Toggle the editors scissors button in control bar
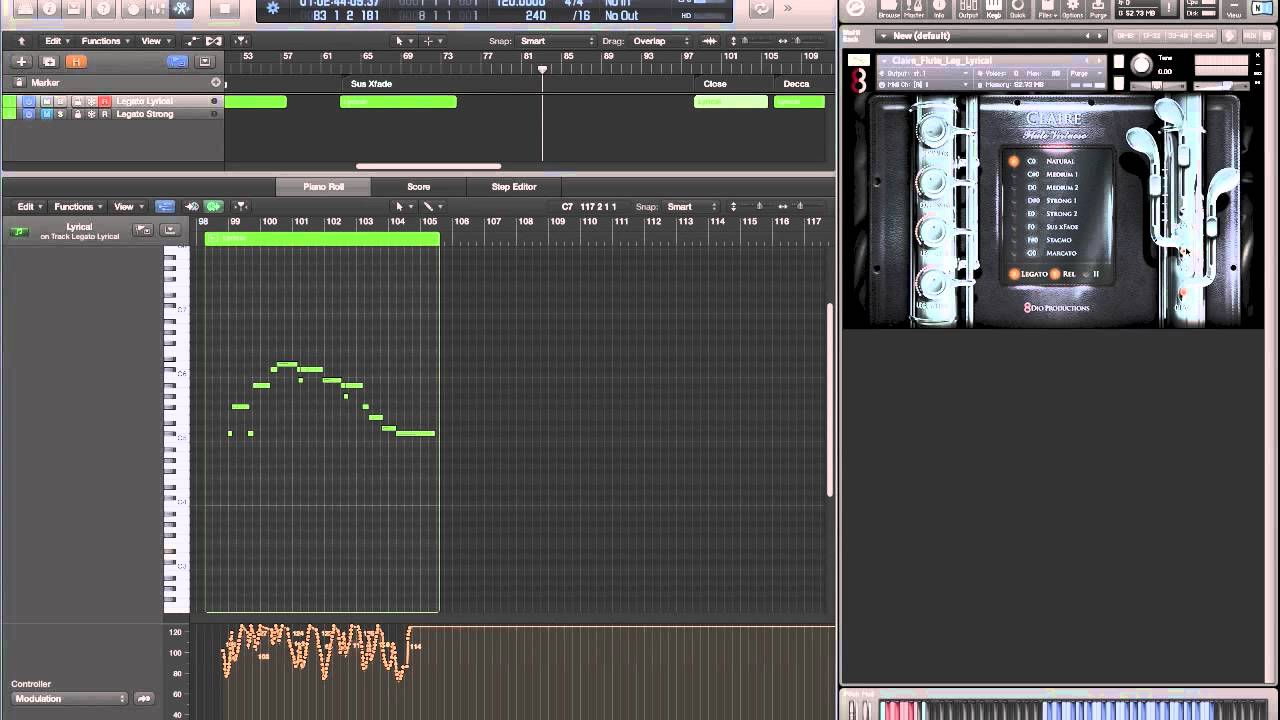 pyautogui.click(x=182, y=8)
